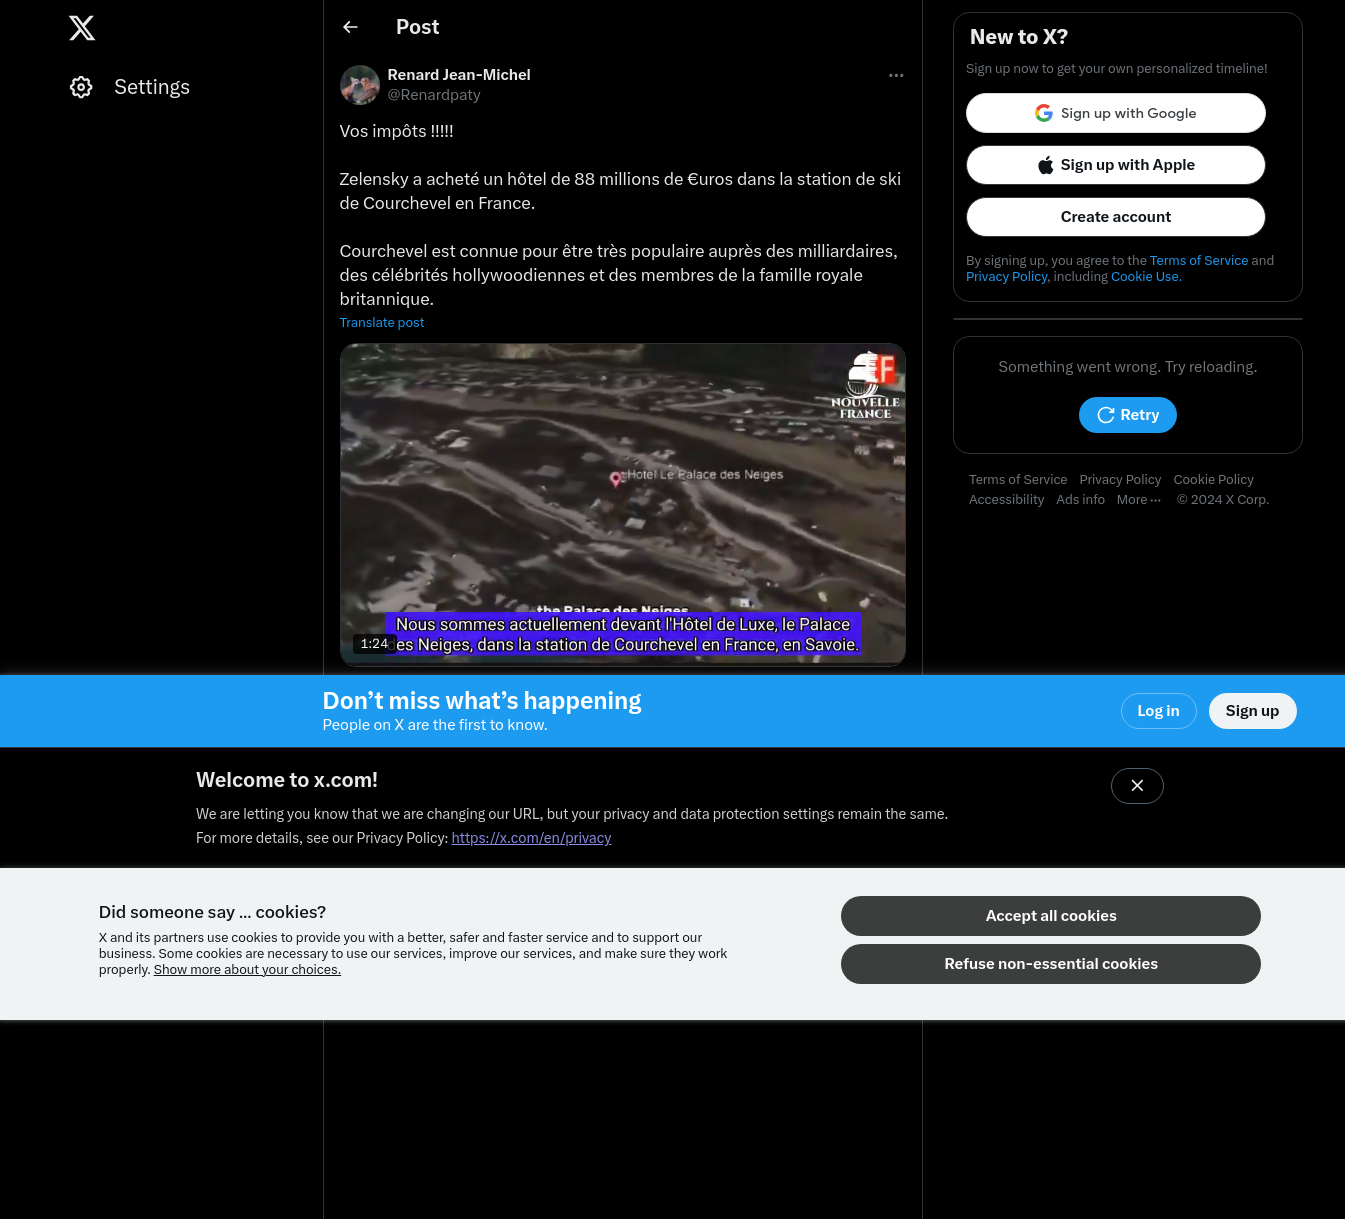Create a new account
This screenshot has width=1345, height=1219.
(x=1116, y=217)
